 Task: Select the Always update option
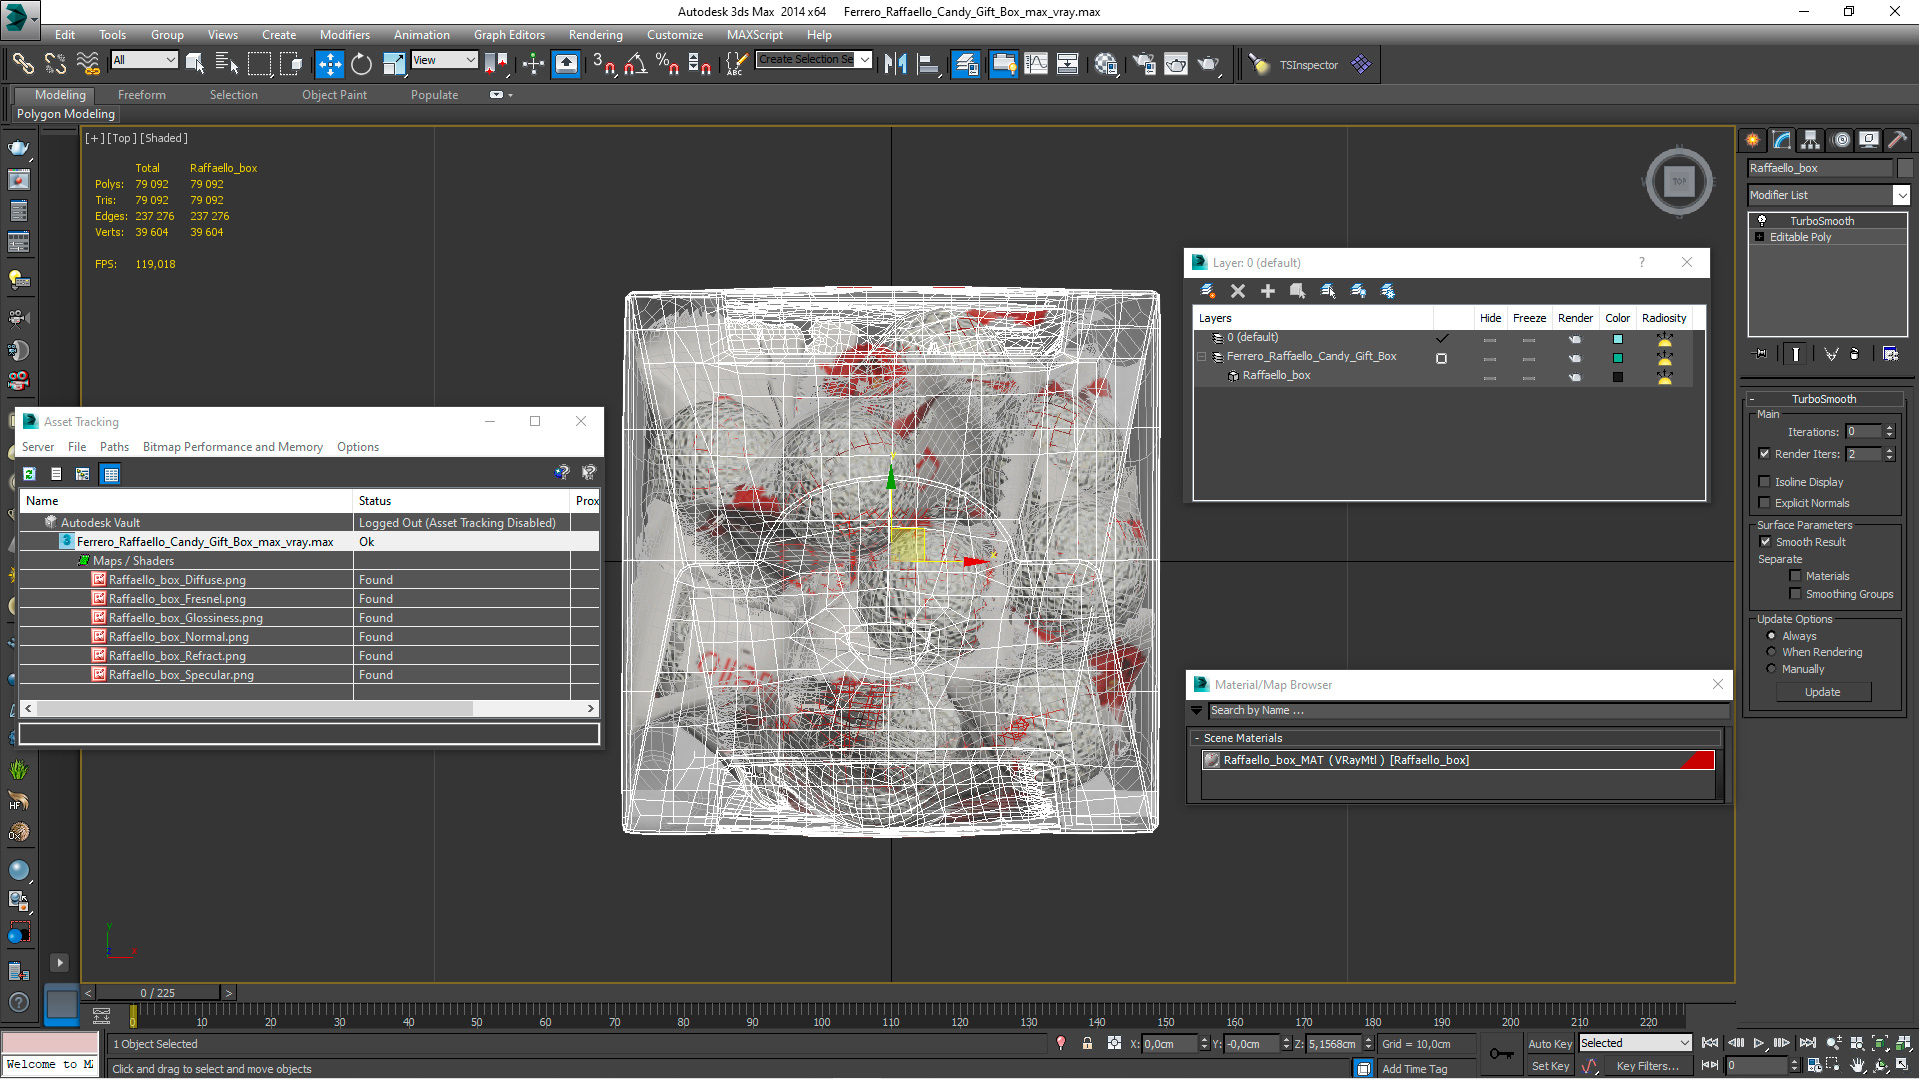1771,636
